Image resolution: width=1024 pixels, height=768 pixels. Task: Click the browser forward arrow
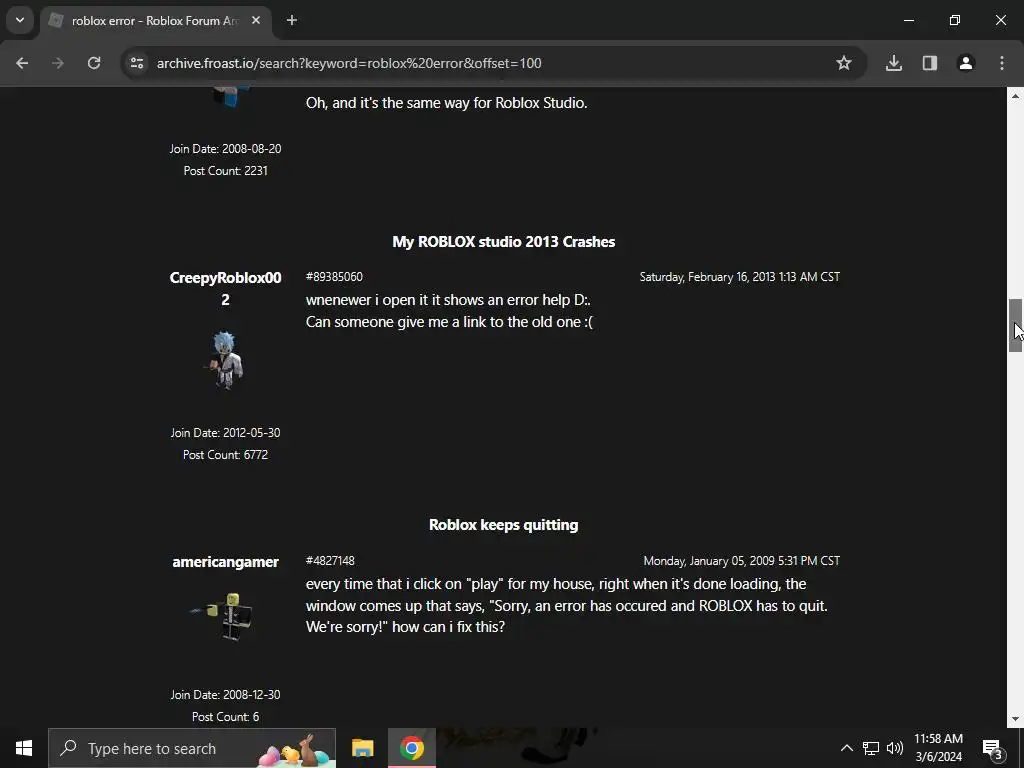point(58,63)
